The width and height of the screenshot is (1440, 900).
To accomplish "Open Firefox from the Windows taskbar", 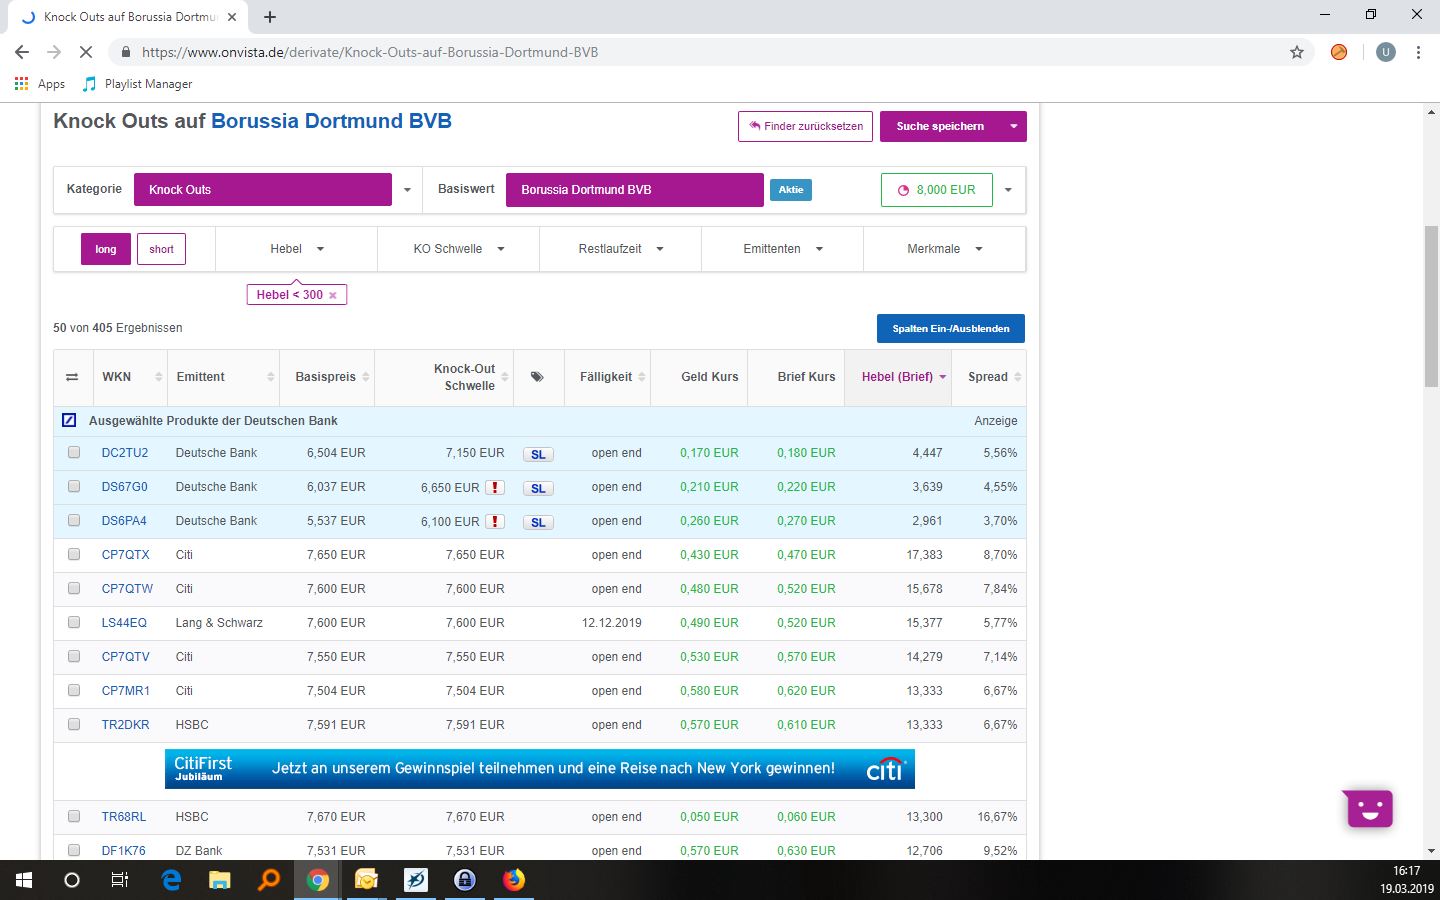I will pyautogui.click(x=513, y=880).
